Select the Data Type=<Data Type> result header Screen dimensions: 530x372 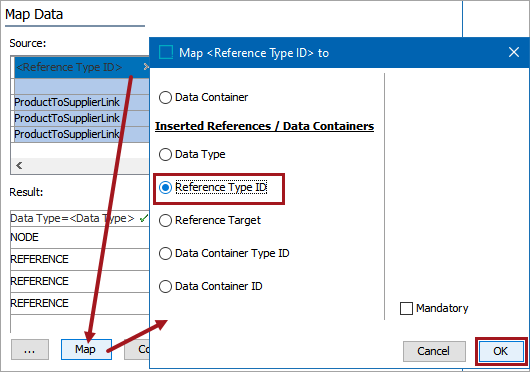click(x=79, y=218)
